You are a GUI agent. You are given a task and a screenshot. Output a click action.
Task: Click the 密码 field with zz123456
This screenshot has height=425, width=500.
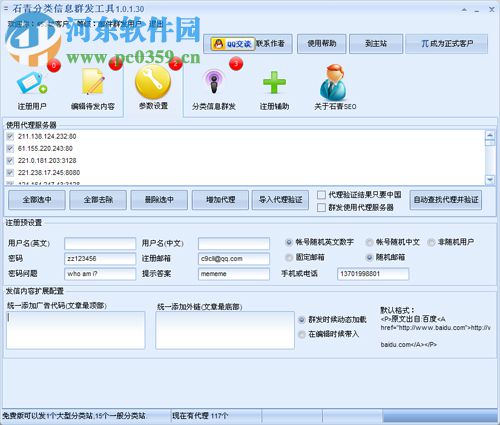click(x=100, y=259)
